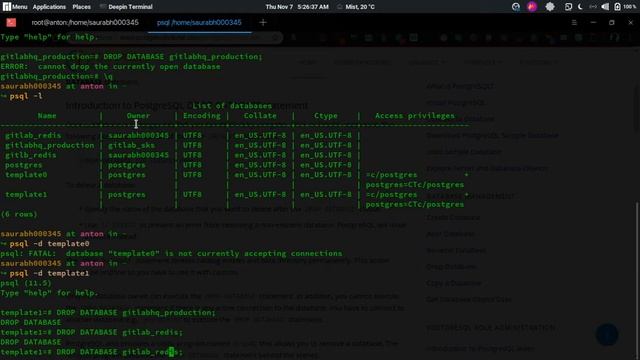Click 'is not currently accepting connections' message
The width and height of the screenshot is (640, 360).
[253, 253]
